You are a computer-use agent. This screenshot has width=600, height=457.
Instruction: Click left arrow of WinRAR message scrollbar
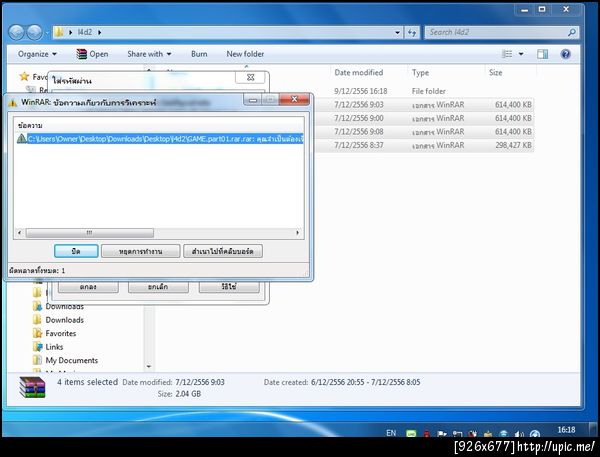click(20, 233)
